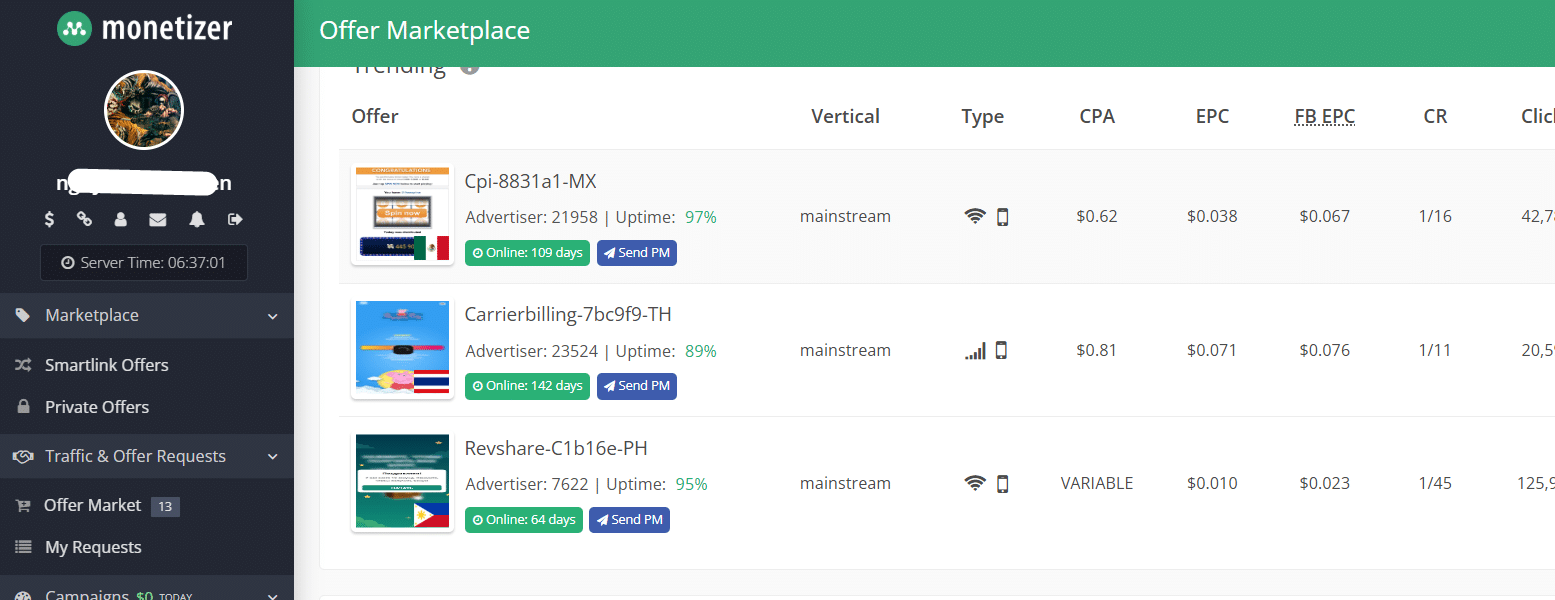This screenshot has height=600, width=1555.
Task: Open the envelope messages icon
Action: tap(158, 219)
